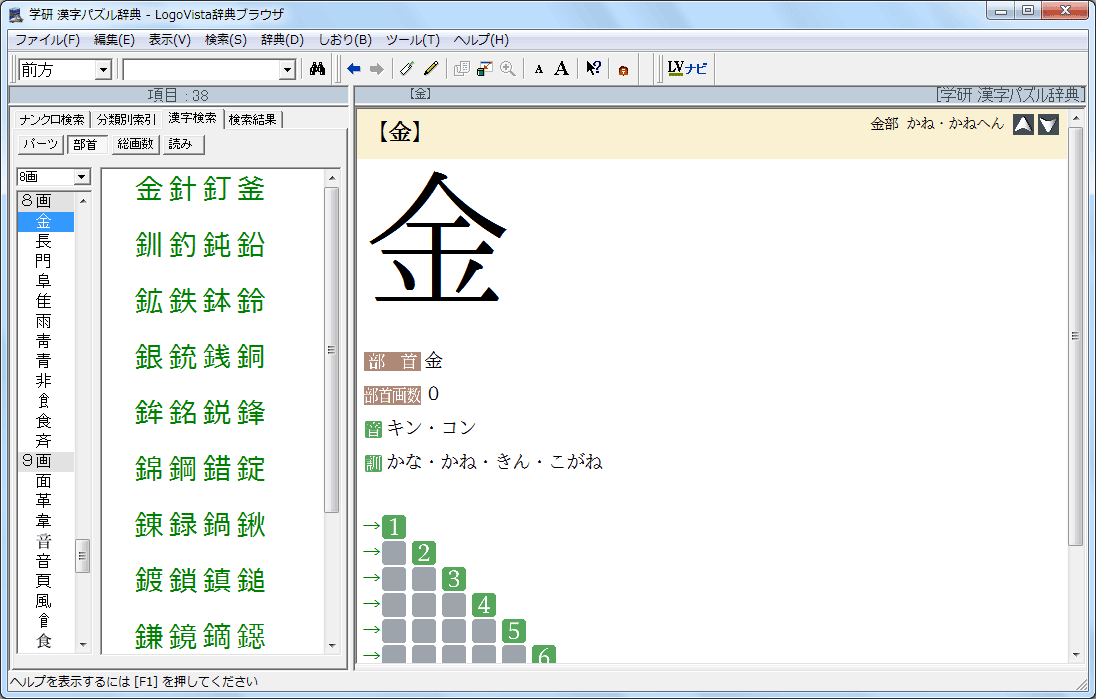Click the entry pane vertical scrollbar thumb
Screen dimensions: 1096x699
(x=1075, y=336)
